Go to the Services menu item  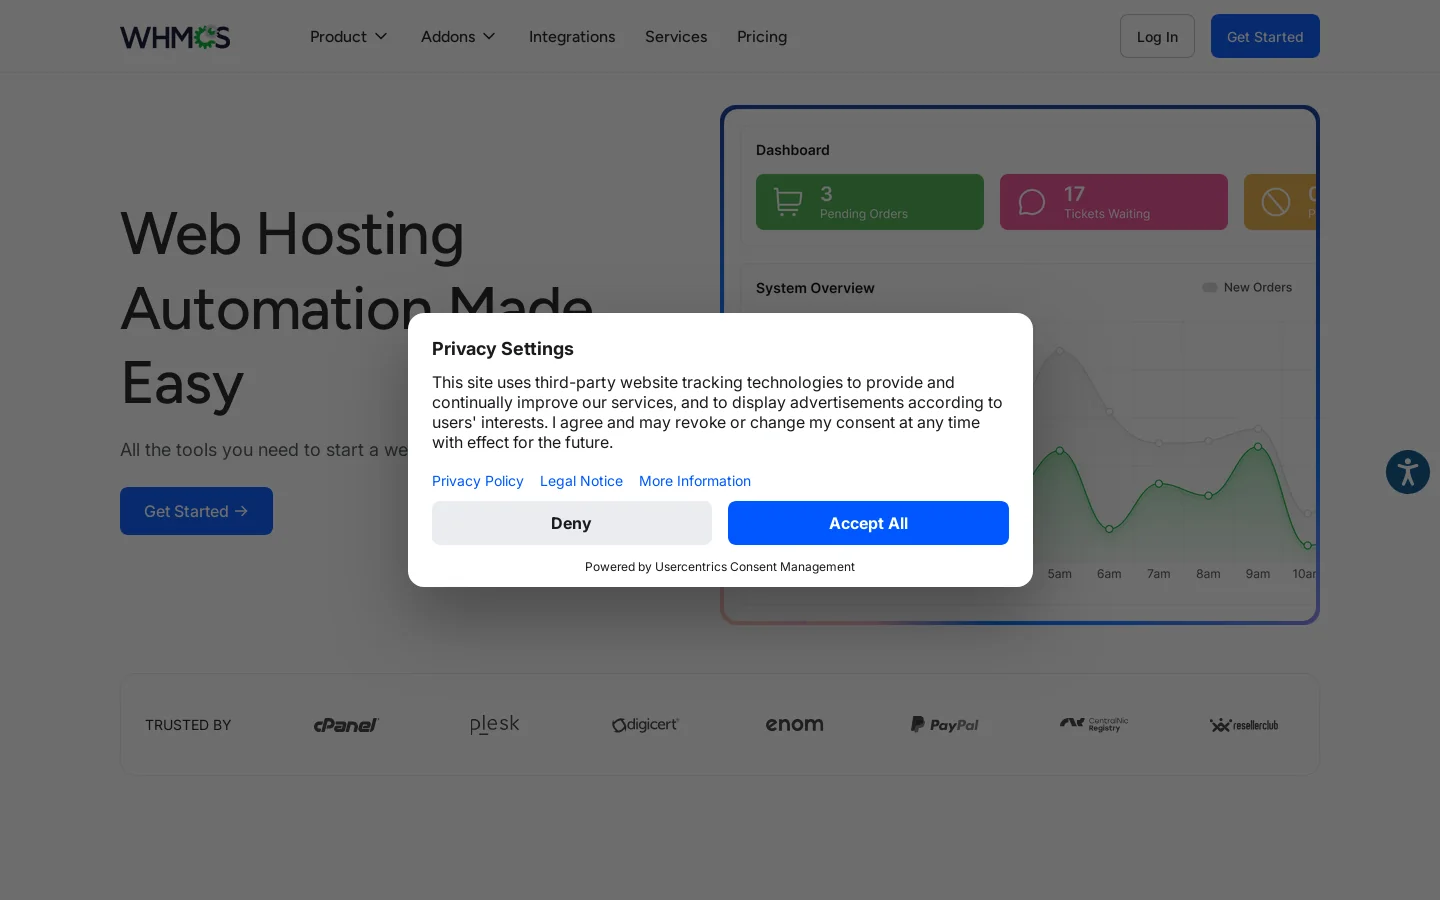(x=676, y=37)
